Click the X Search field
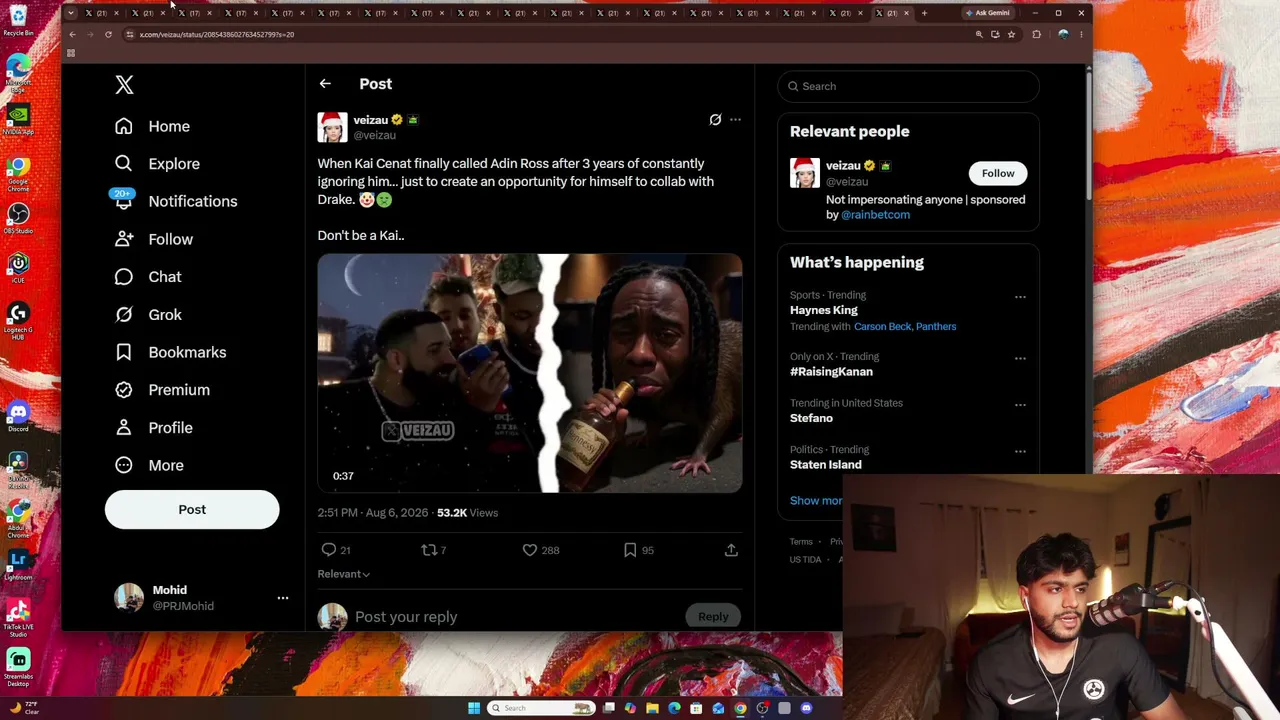 point(908,86)
